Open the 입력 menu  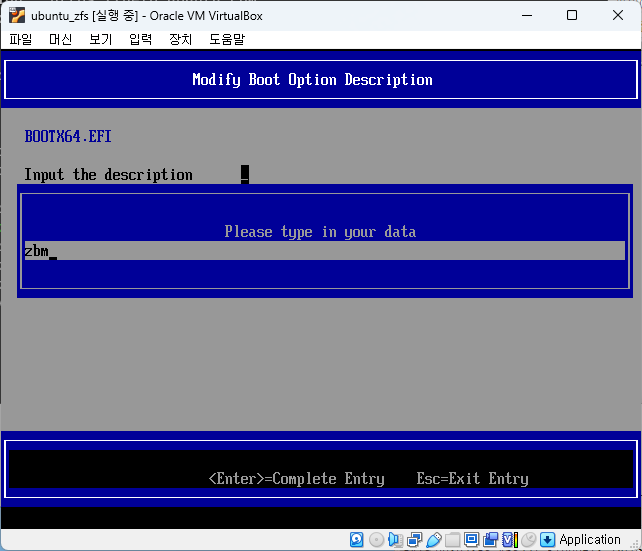point(140,39)
